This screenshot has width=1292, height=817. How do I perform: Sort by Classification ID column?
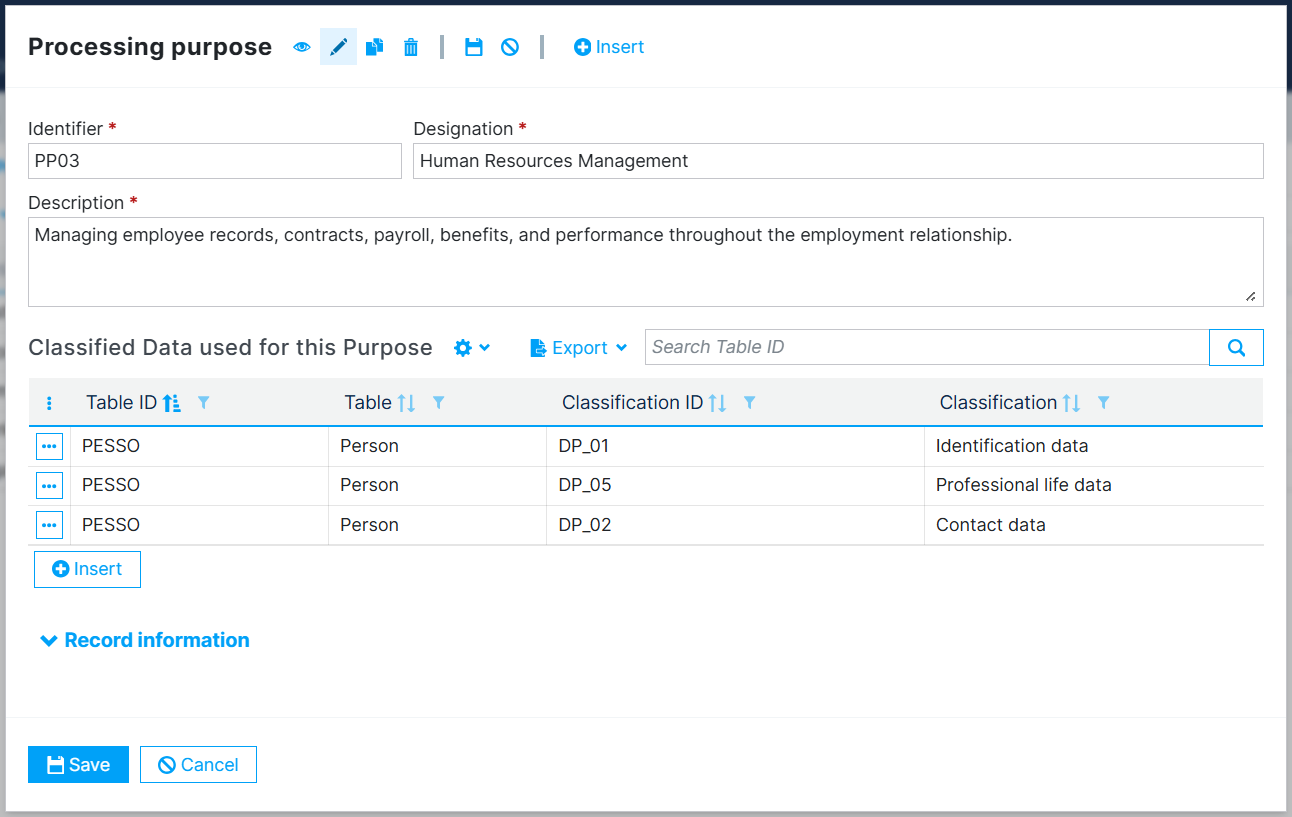point(717,403)
